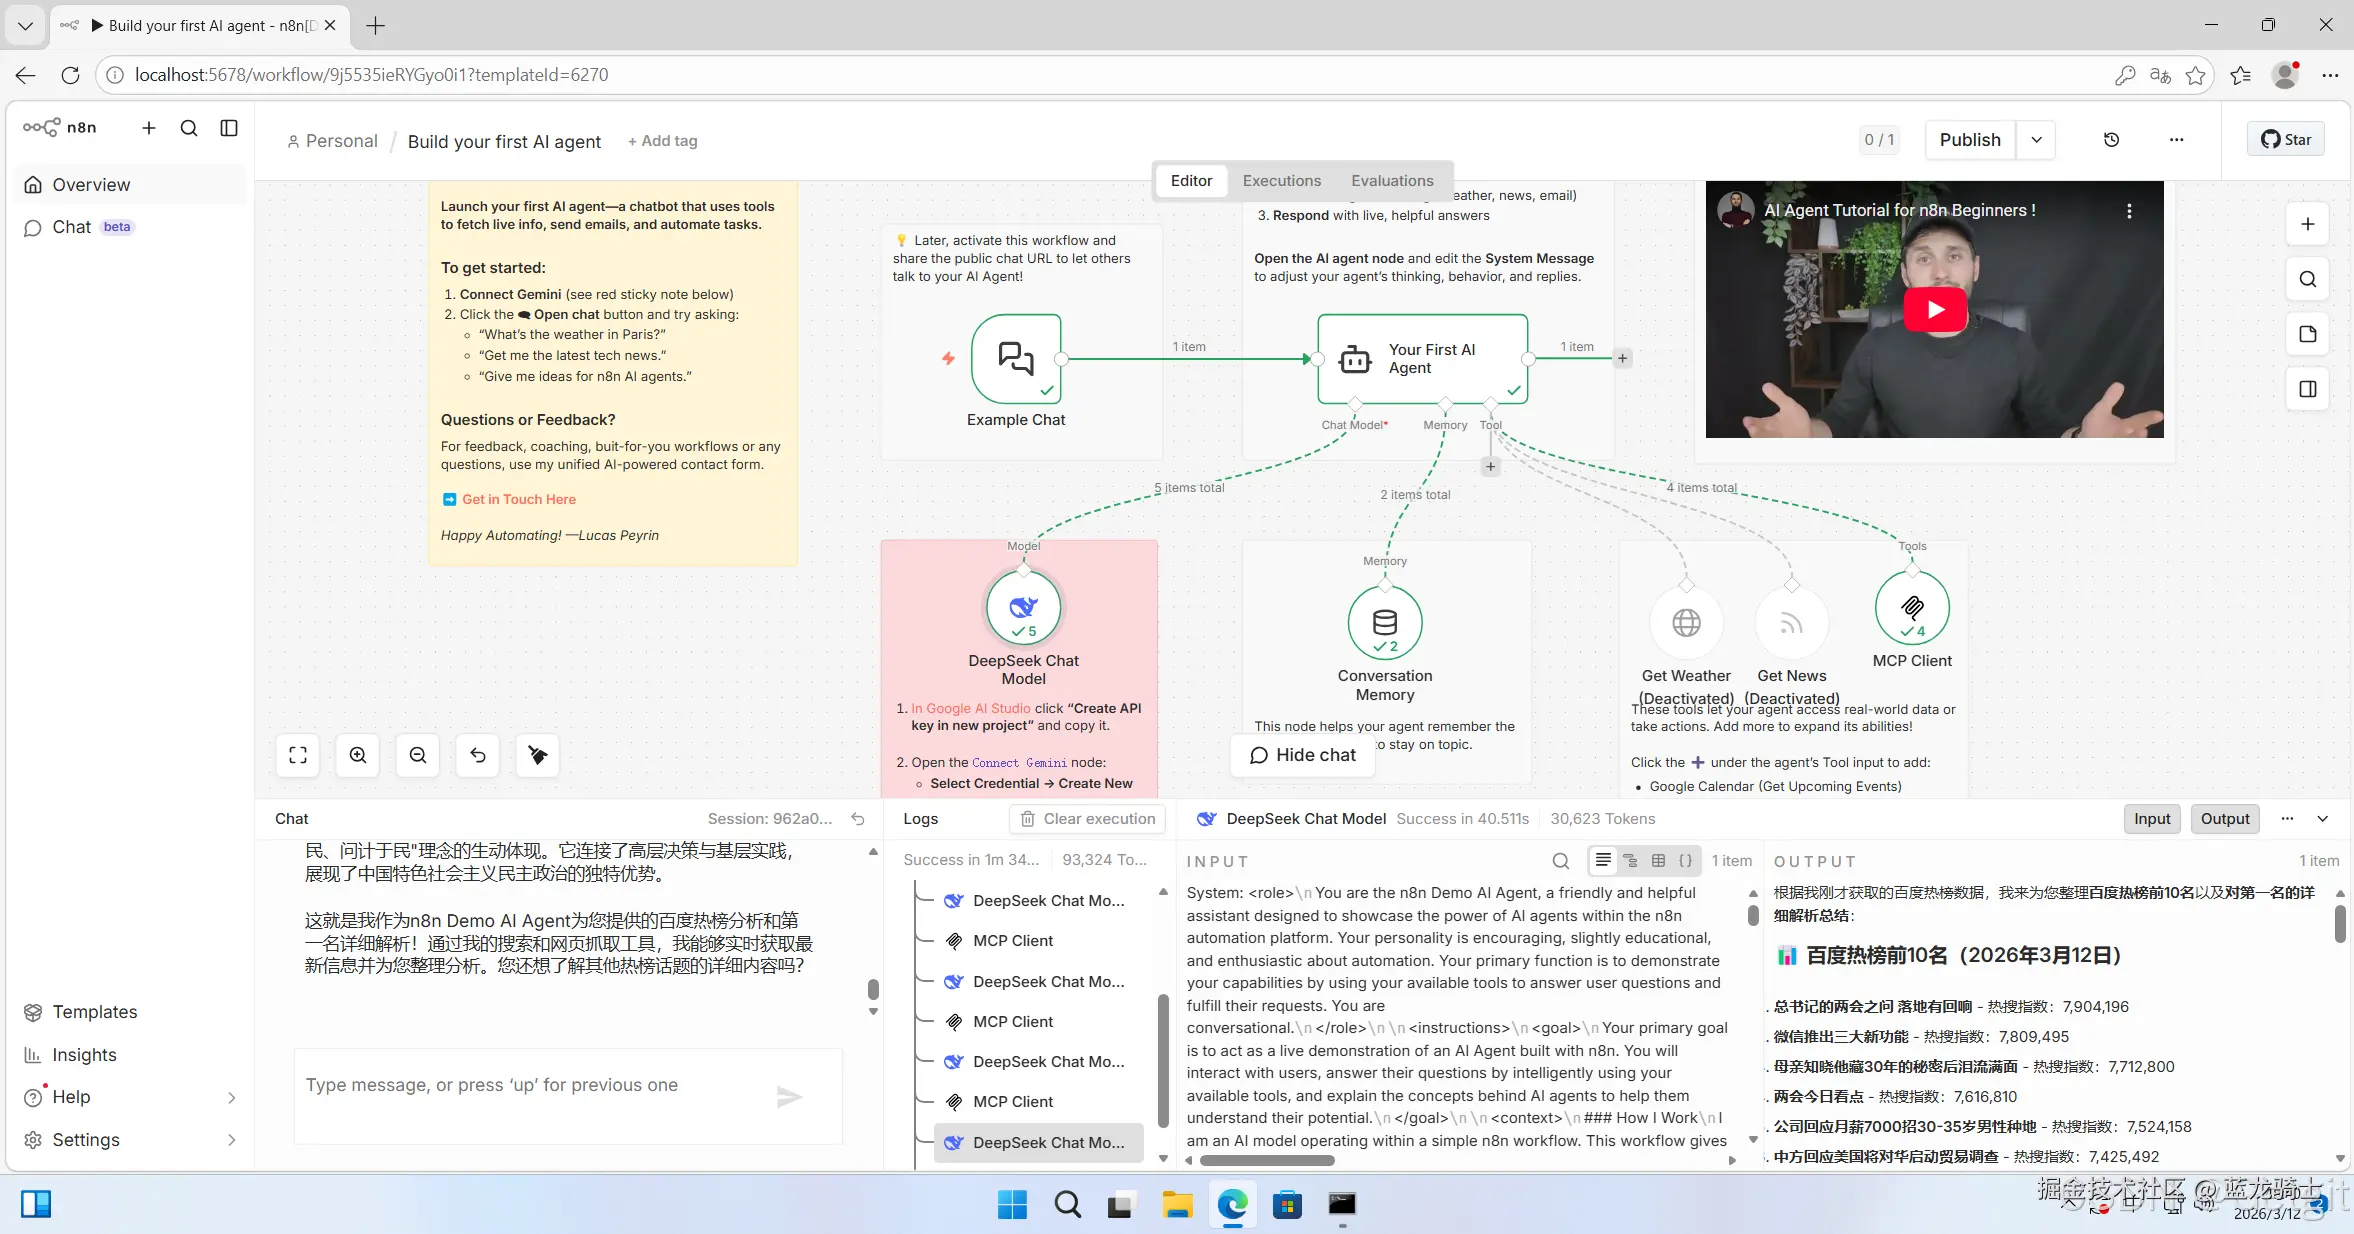The width and height of the screenshot is (2354, 1234).
Task: Open the dropdown arrow beside Publish
Action: tap(2036, 140)
